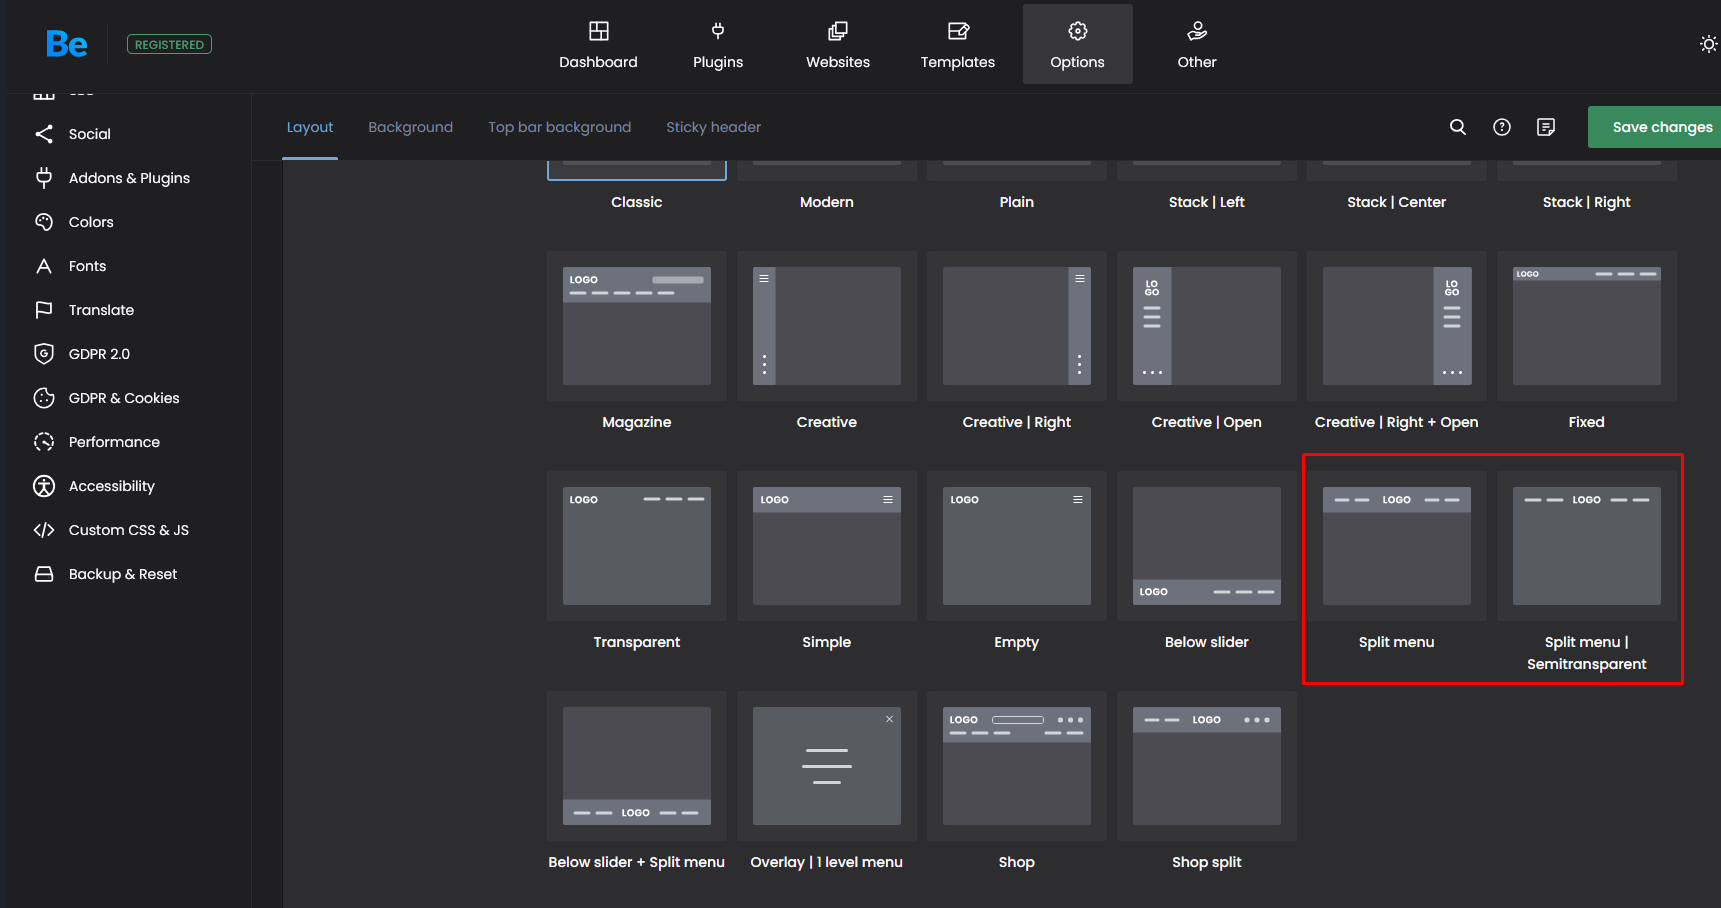Open the notes document icon
The width and height of the screenshot is (1721, 908).
pos(1546,127)
